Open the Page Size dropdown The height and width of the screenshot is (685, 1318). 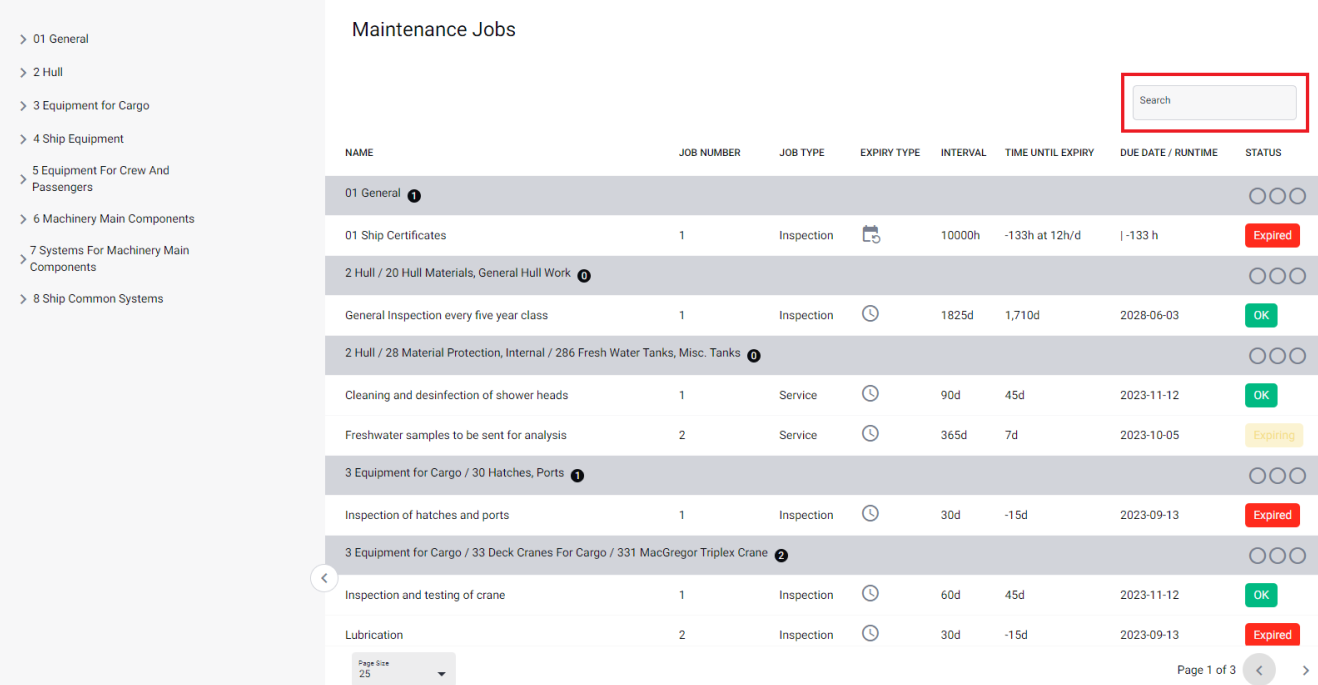(403, 669)
